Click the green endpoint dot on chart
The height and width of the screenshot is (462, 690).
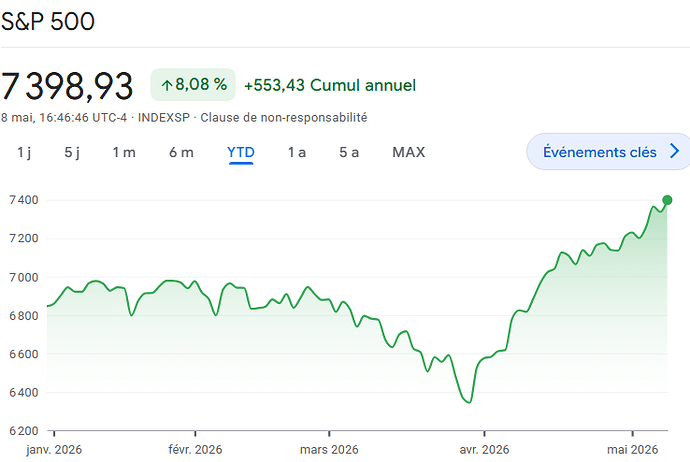pyautogui.click(x=667, y=200)
